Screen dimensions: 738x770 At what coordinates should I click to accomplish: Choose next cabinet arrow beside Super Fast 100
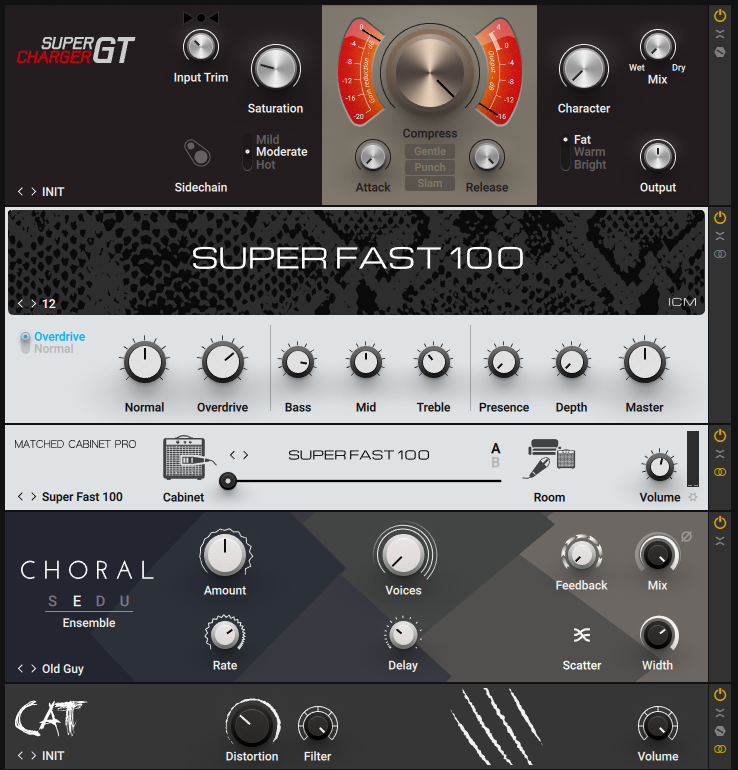point(246,455)
